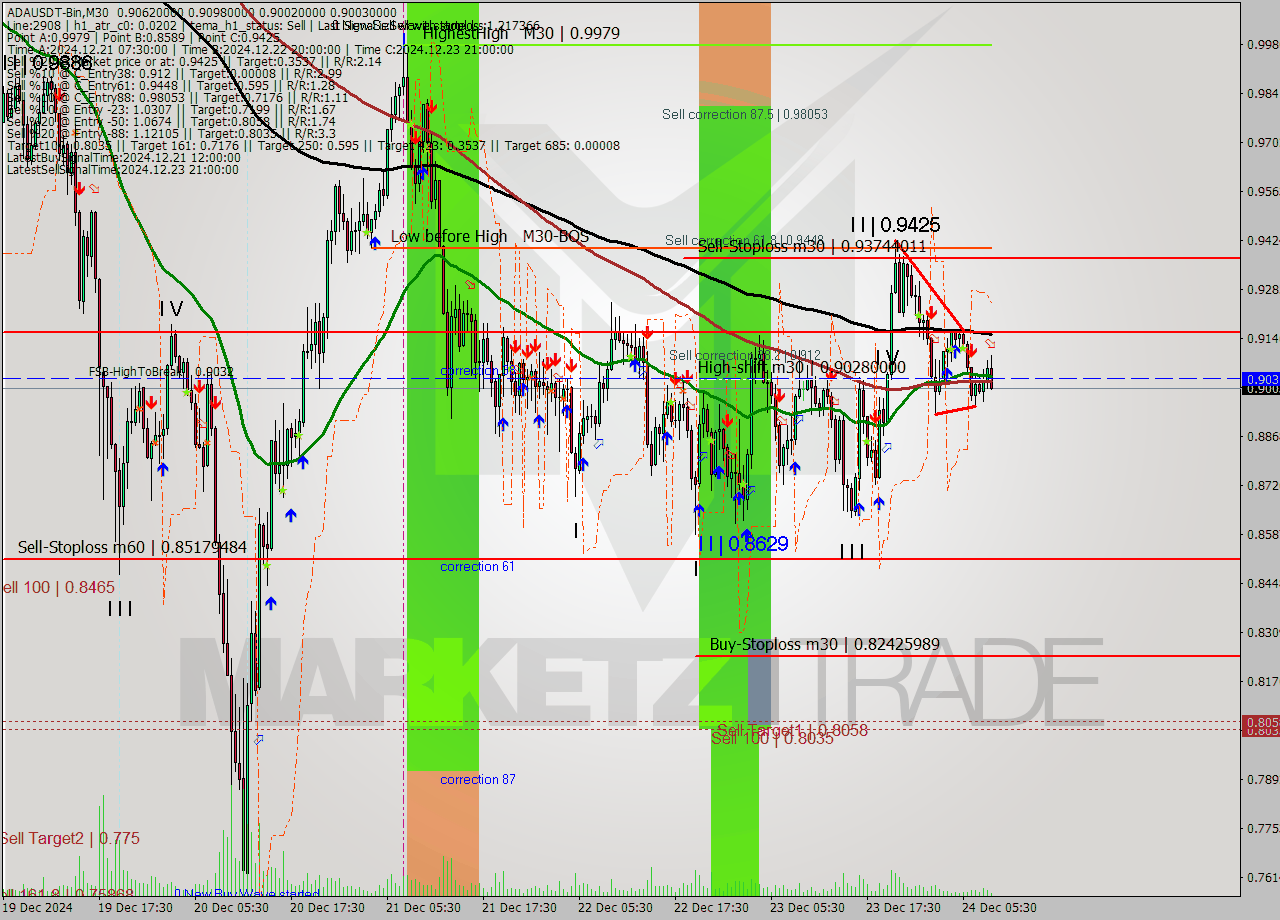
Task: Select the 20 Dec 17:30 time label
Action: pyautogui.click(x=325, y=908)
